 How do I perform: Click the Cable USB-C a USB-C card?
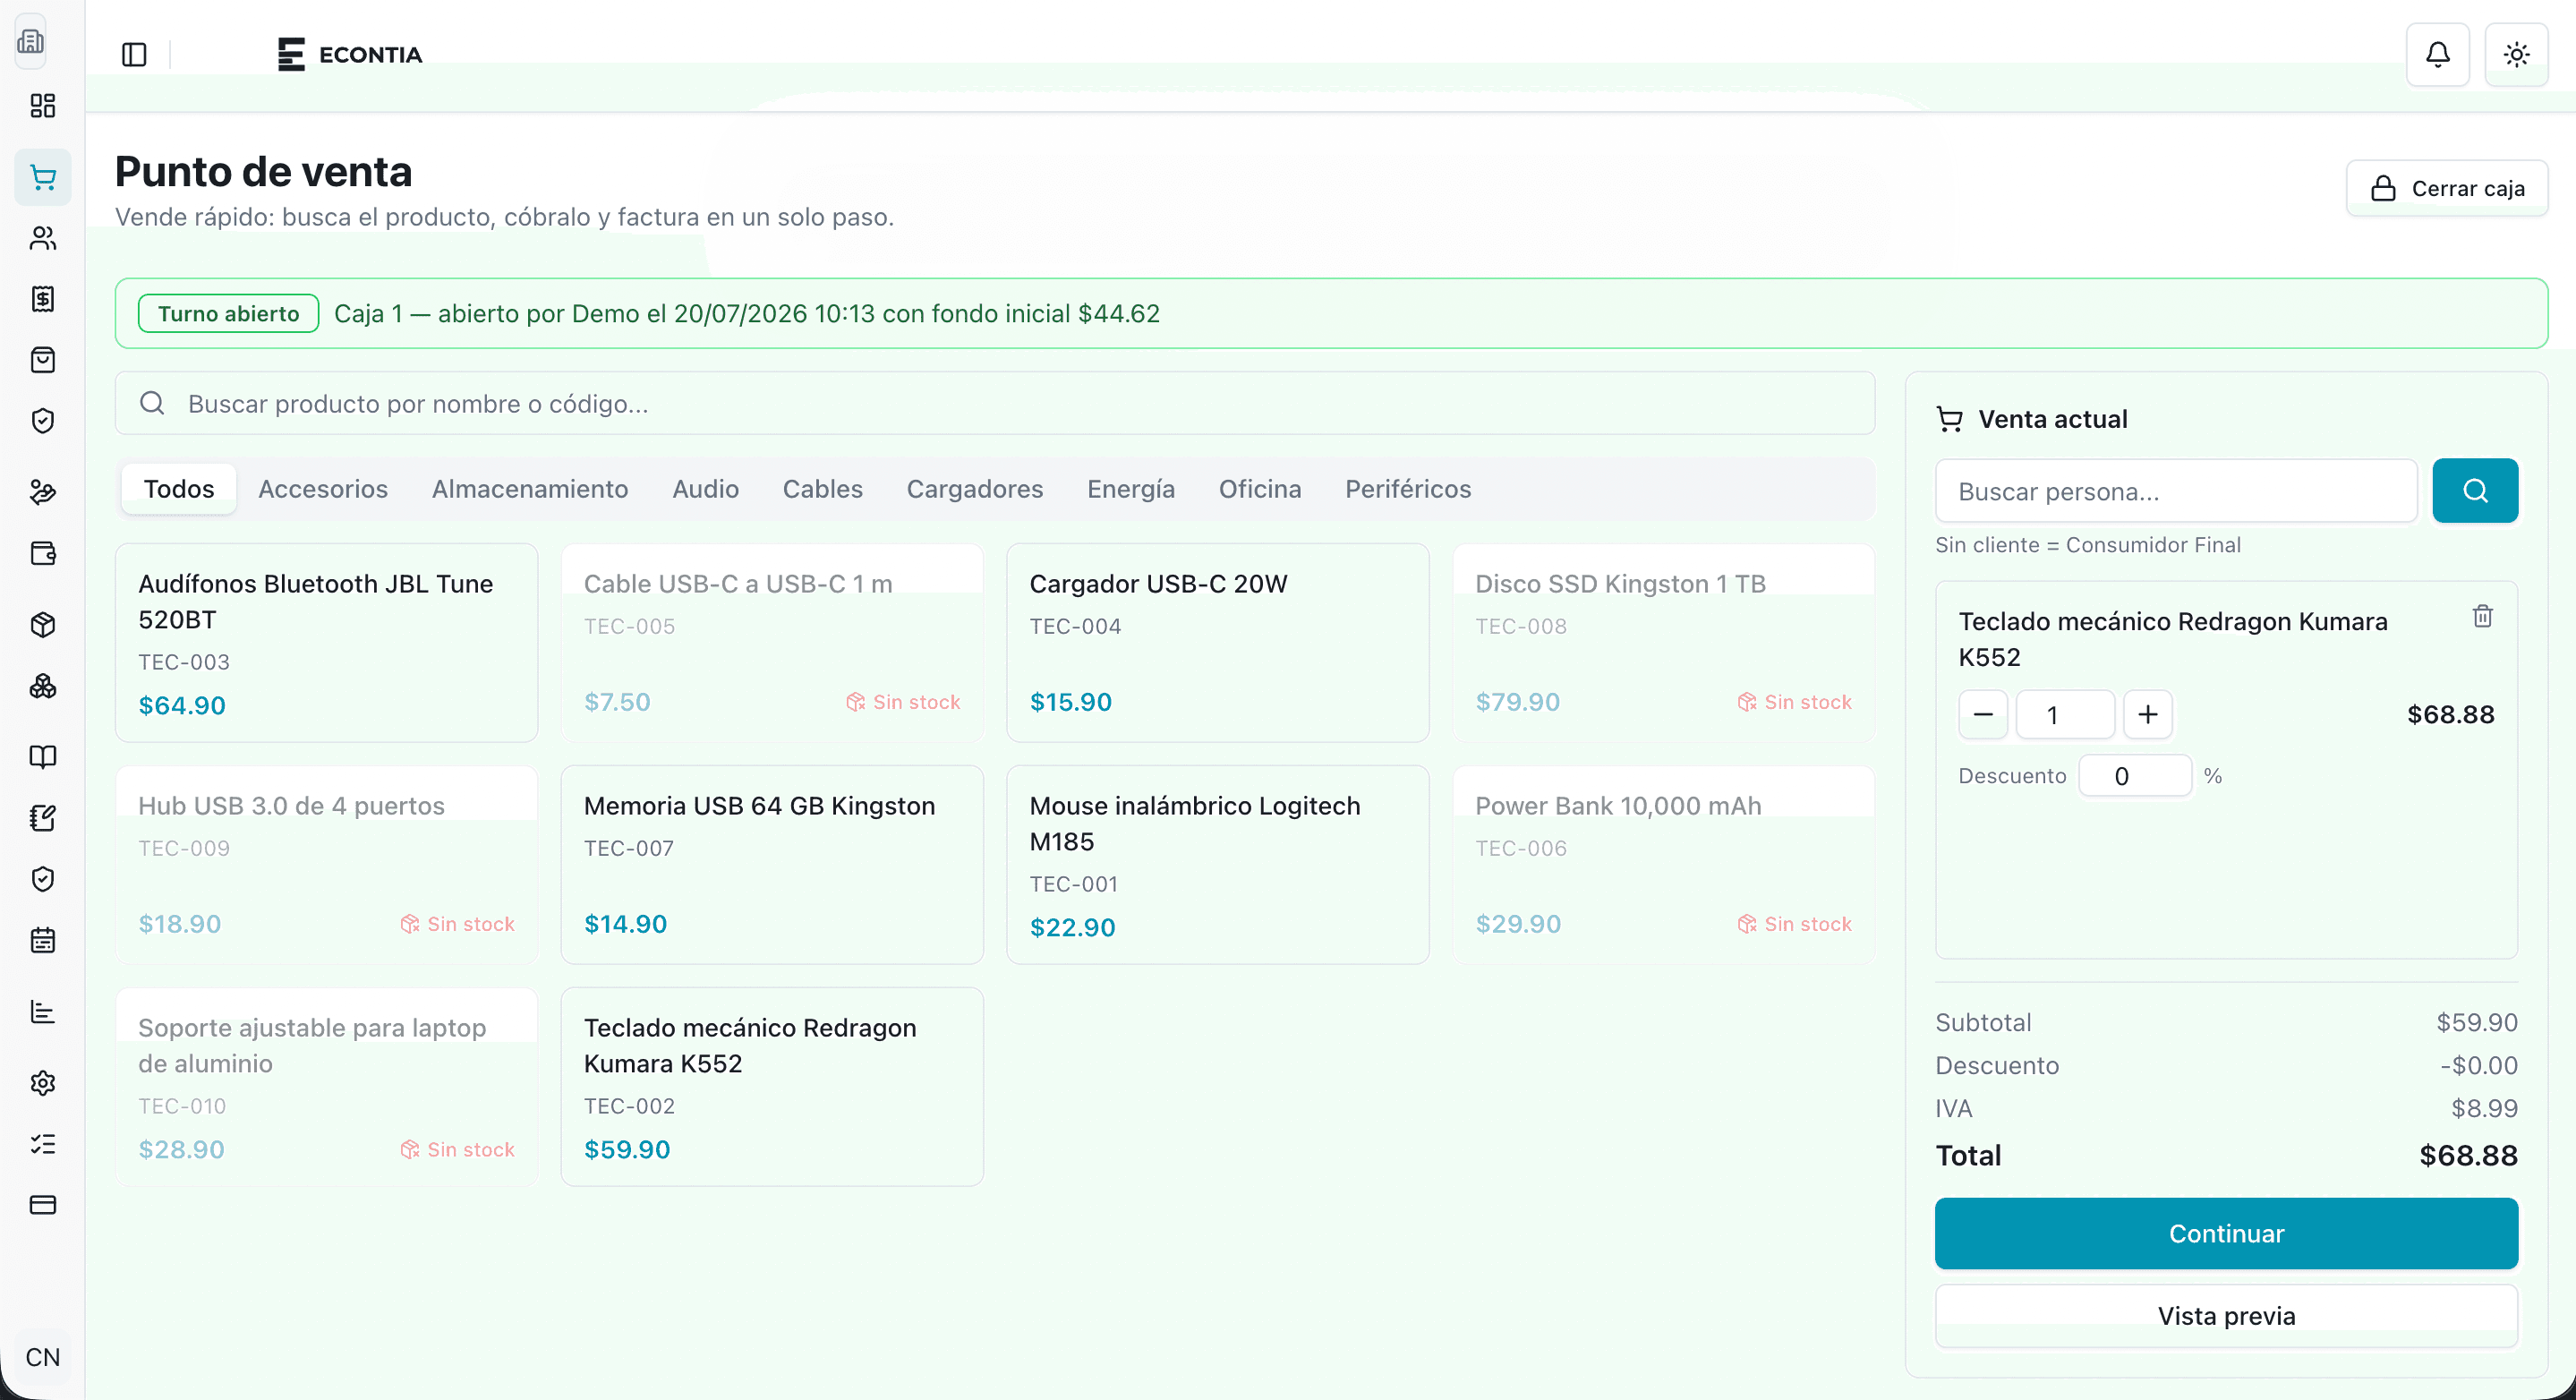click(x=772, y=643)
